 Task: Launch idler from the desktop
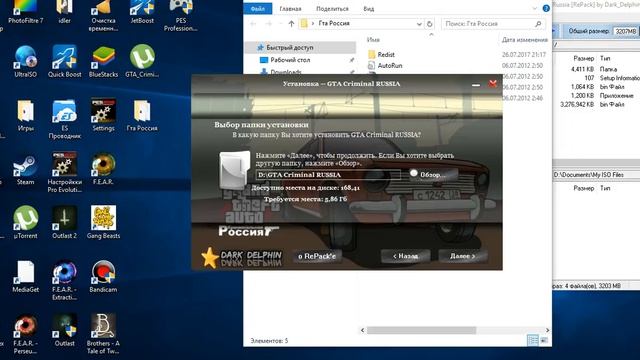click(x=64, y=12)
